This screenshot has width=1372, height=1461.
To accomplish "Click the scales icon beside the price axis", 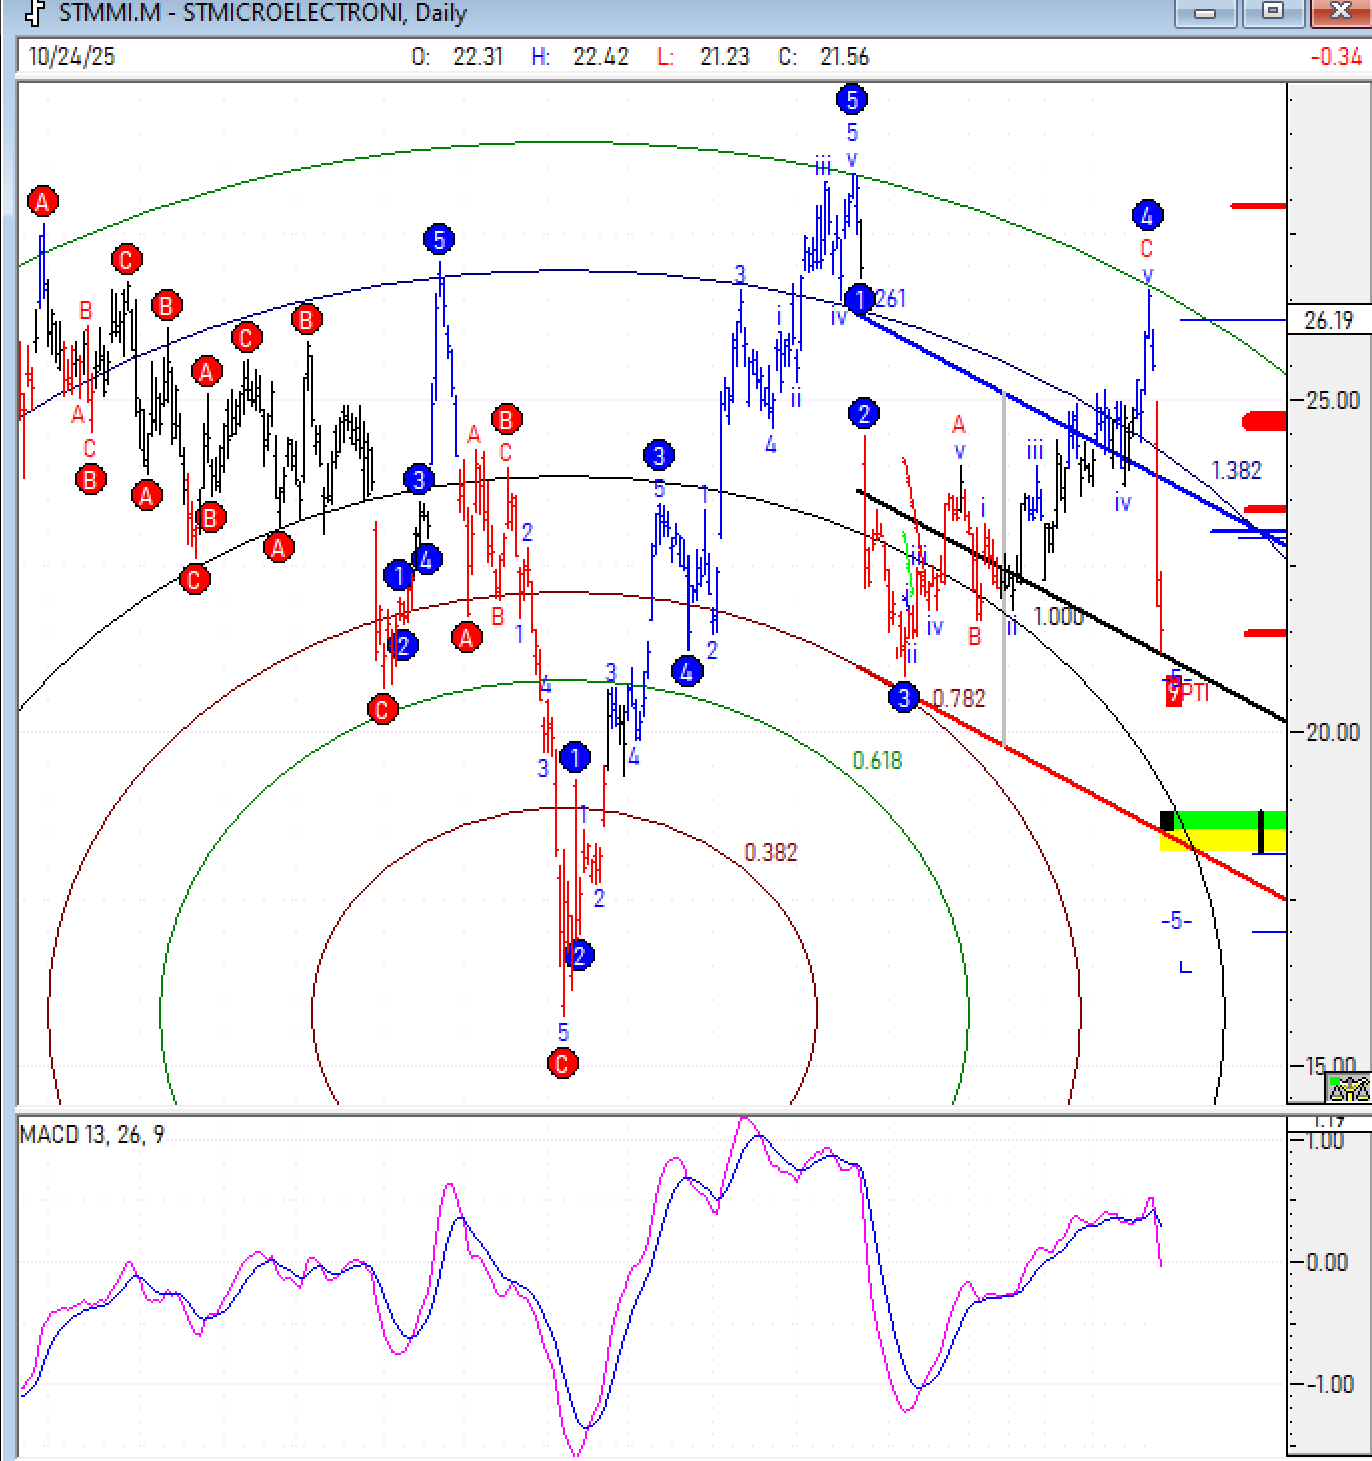I will [x=1348, y=1087].
